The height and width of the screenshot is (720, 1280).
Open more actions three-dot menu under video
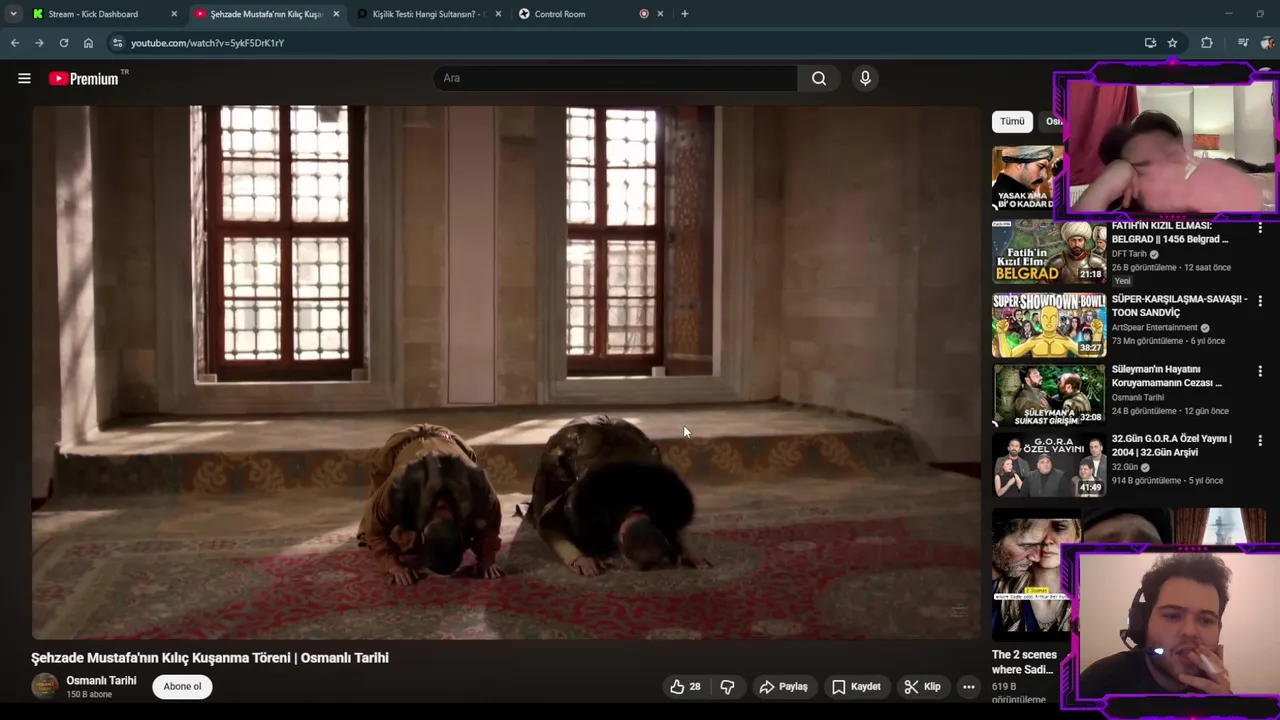[968, 687]
